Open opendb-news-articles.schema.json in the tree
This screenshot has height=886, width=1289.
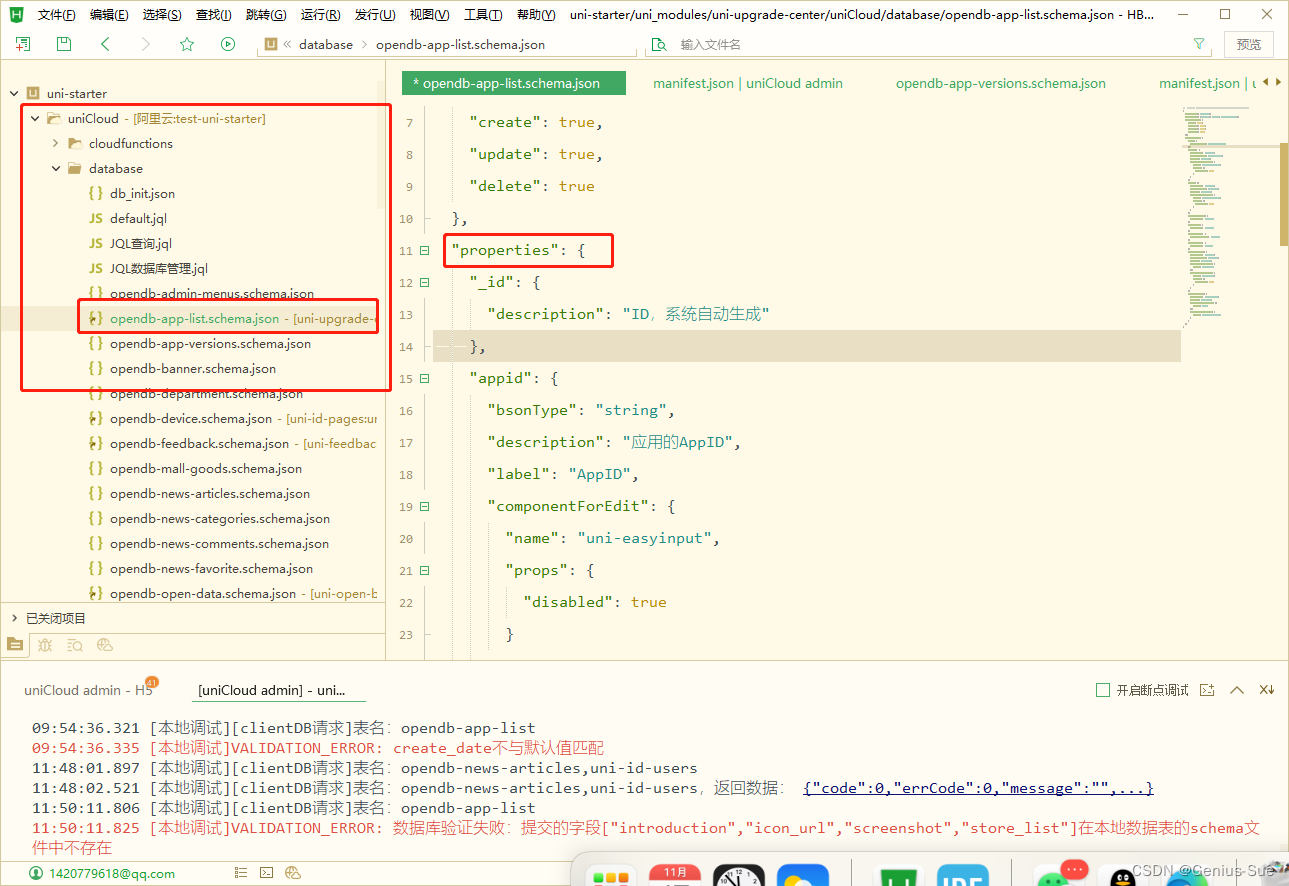click(x=210, y=493)
